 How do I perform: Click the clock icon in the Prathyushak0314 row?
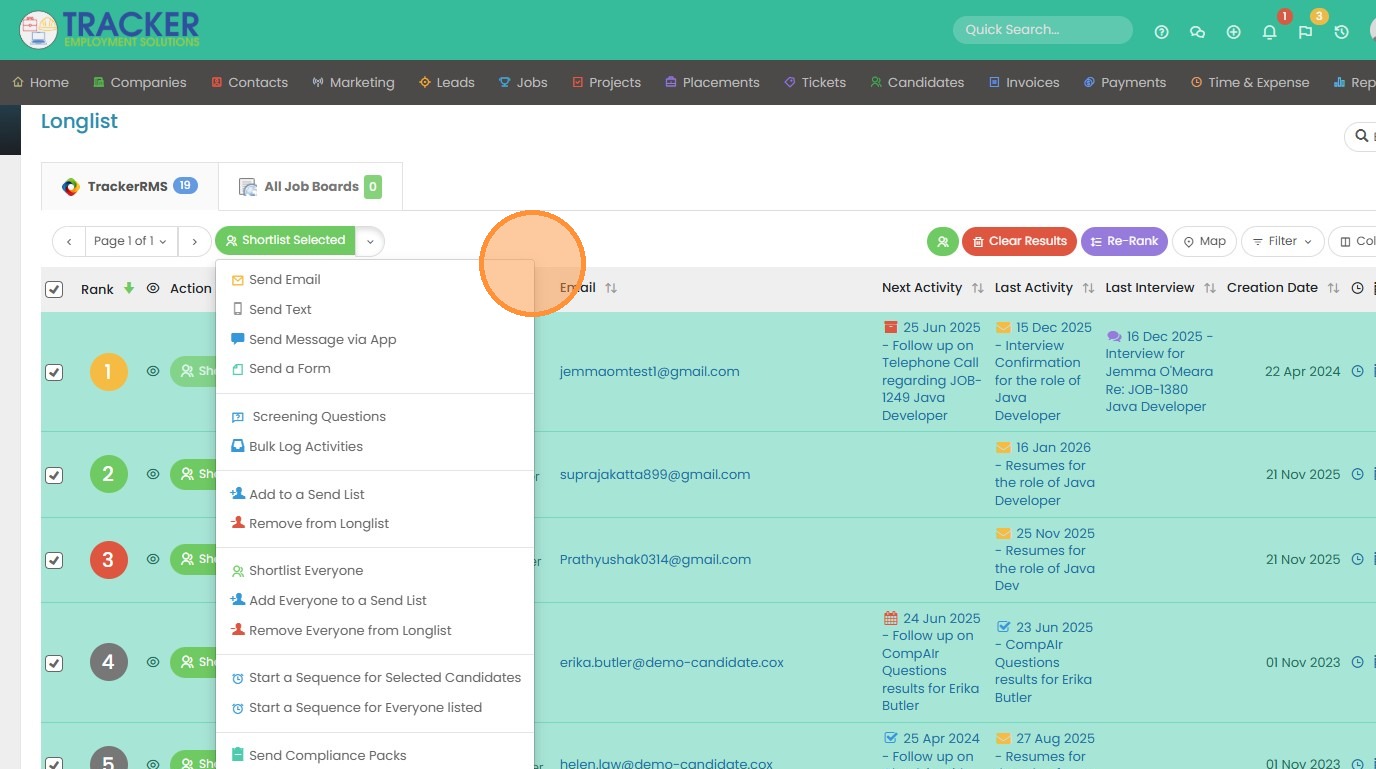click(1358, 560)
